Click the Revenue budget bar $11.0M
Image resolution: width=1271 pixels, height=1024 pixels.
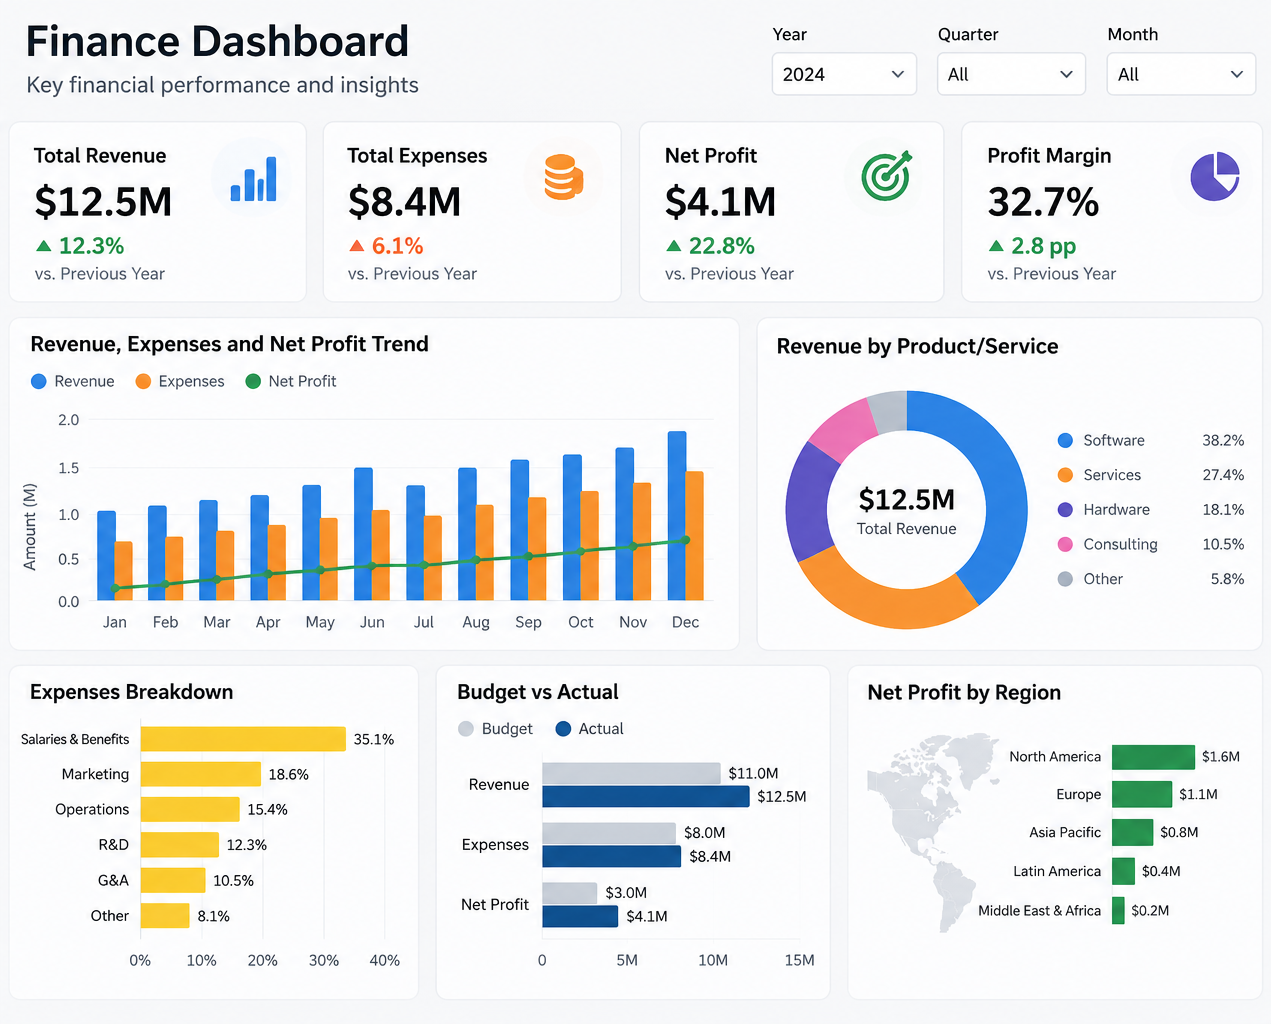pyautogui.click(x=631, y=773)
